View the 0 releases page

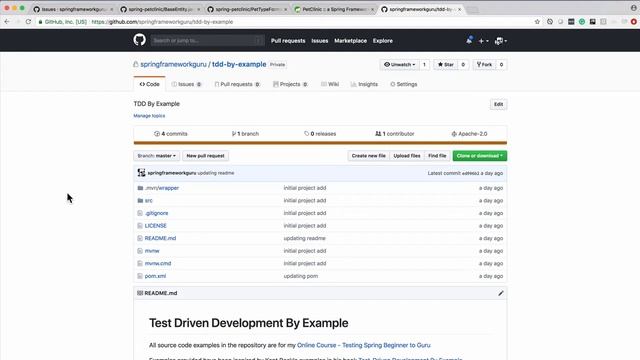click(x=320, y=134)
